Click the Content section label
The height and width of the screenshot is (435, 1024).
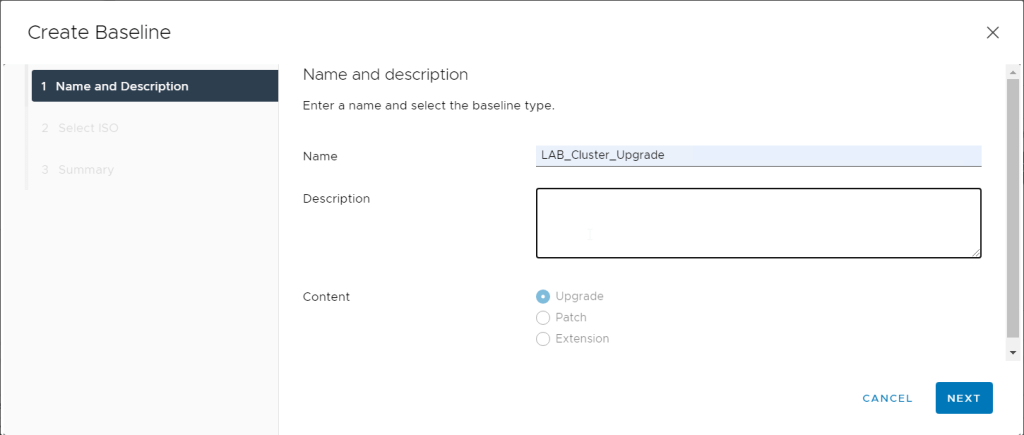pyautogui.click(x=326, y=296)
